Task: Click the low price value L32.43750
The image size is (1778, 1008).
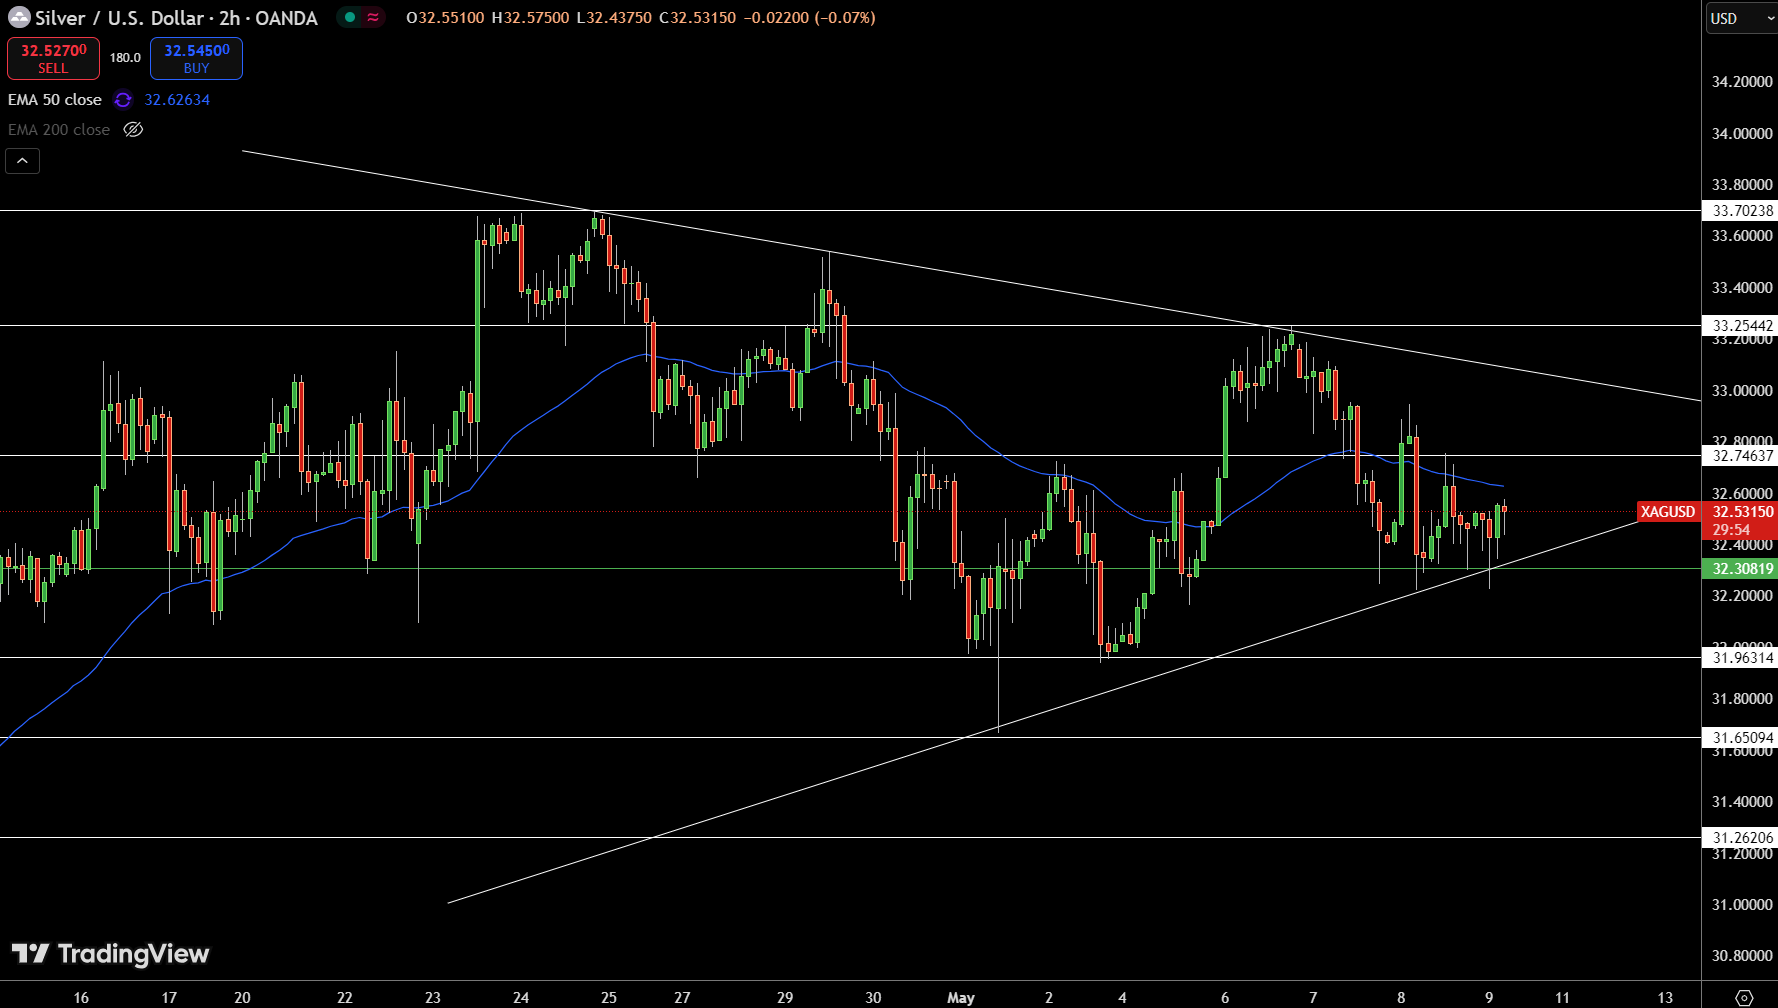Action: point(614,18)
